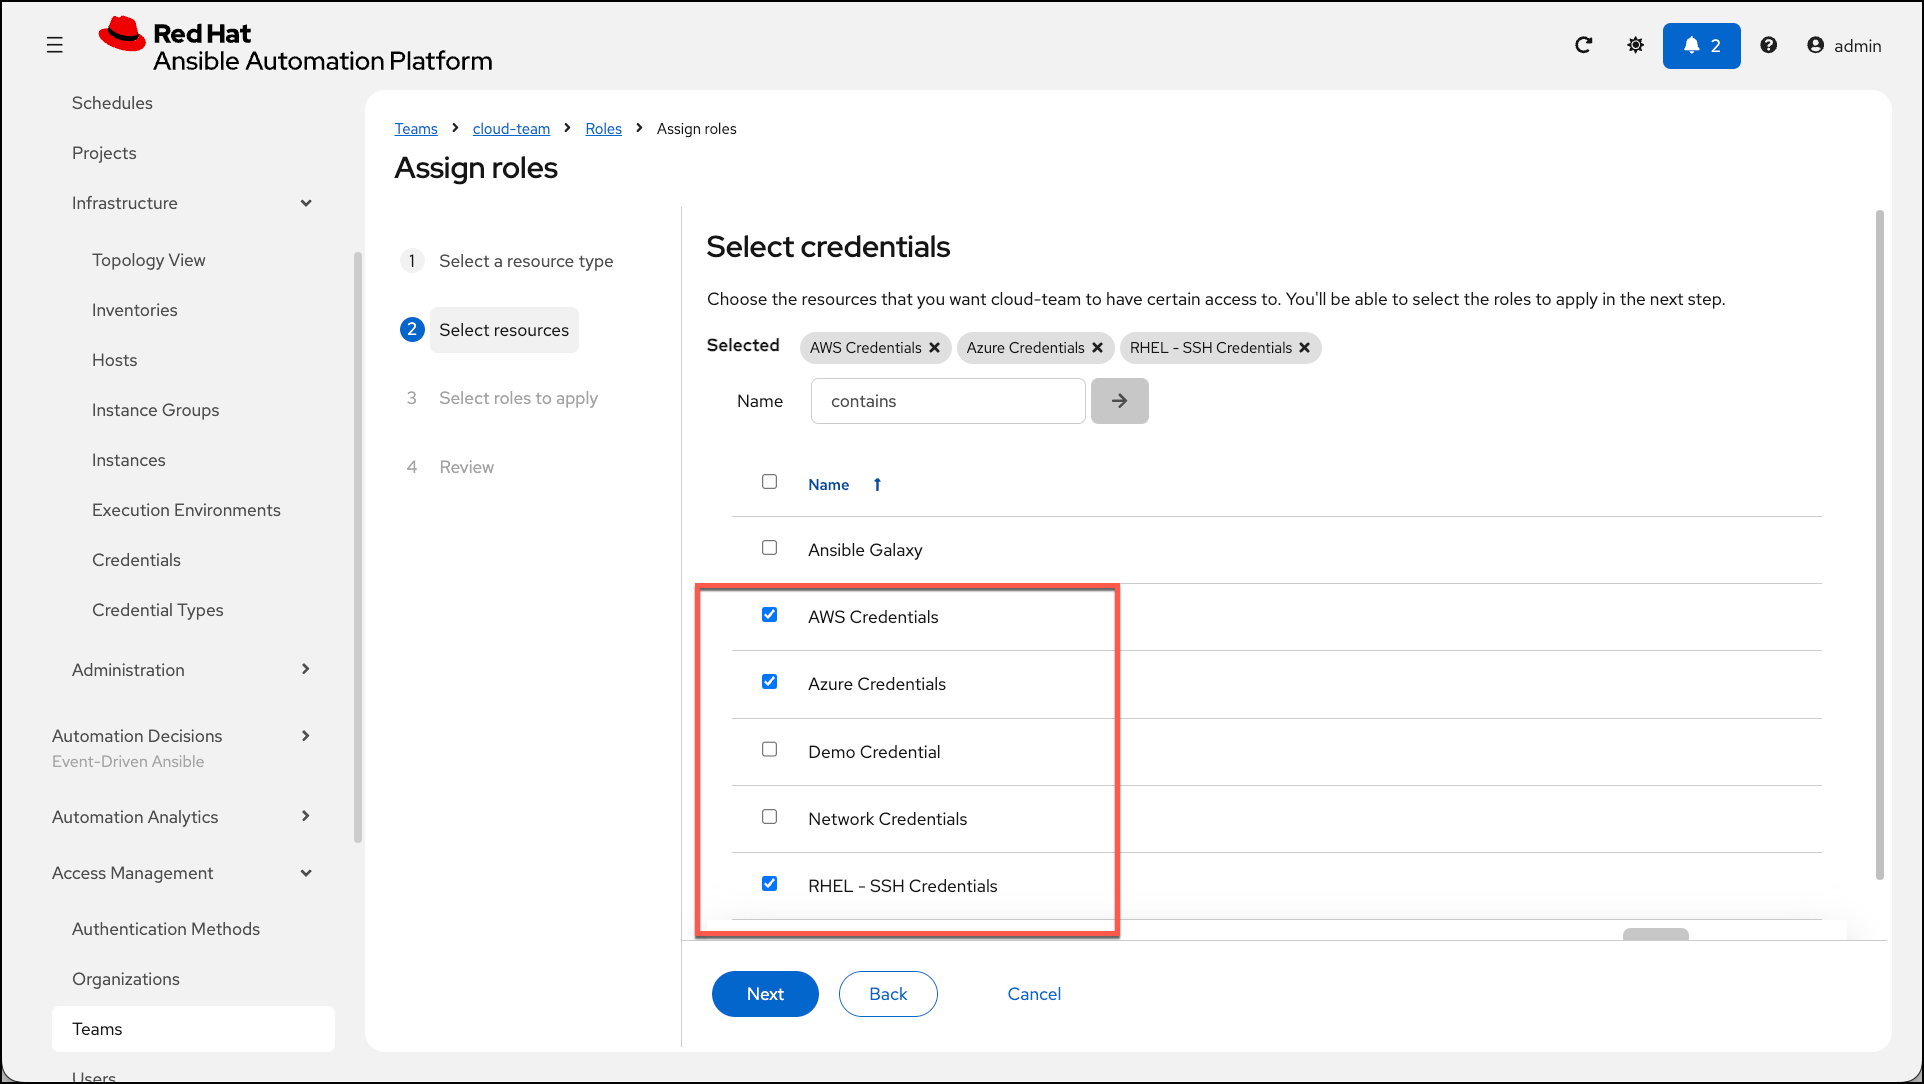Uncheck the Azure Credentials checkbox
Viewport: 1924px width, 1084px height.
(769, 682)
